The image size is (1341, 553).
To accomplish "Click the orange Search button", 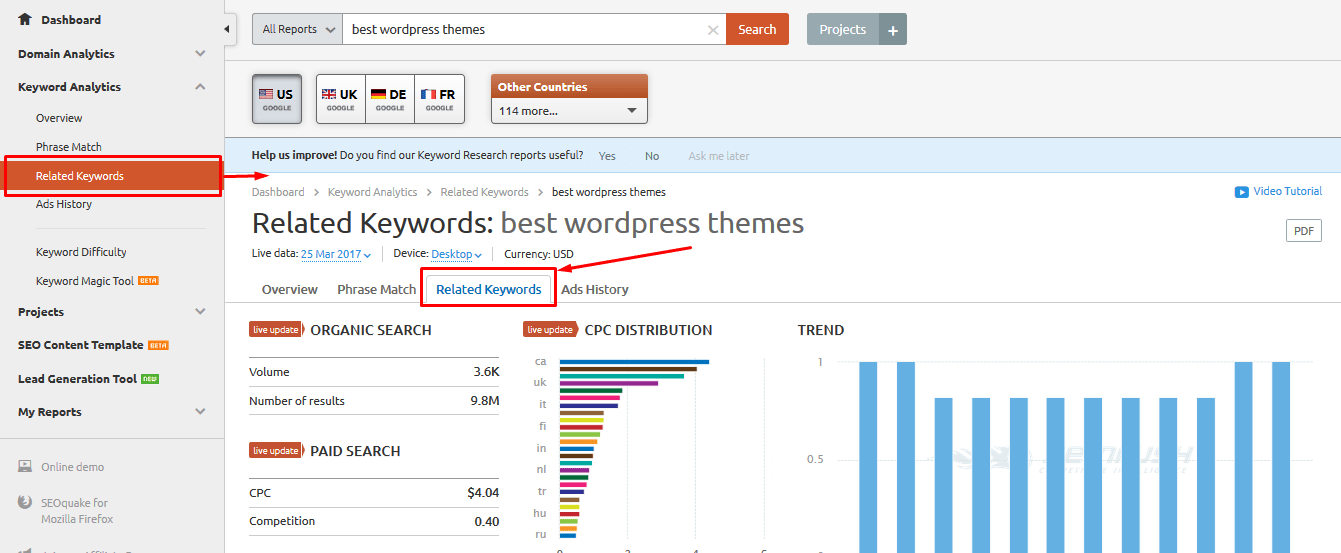I will point(757,29).
